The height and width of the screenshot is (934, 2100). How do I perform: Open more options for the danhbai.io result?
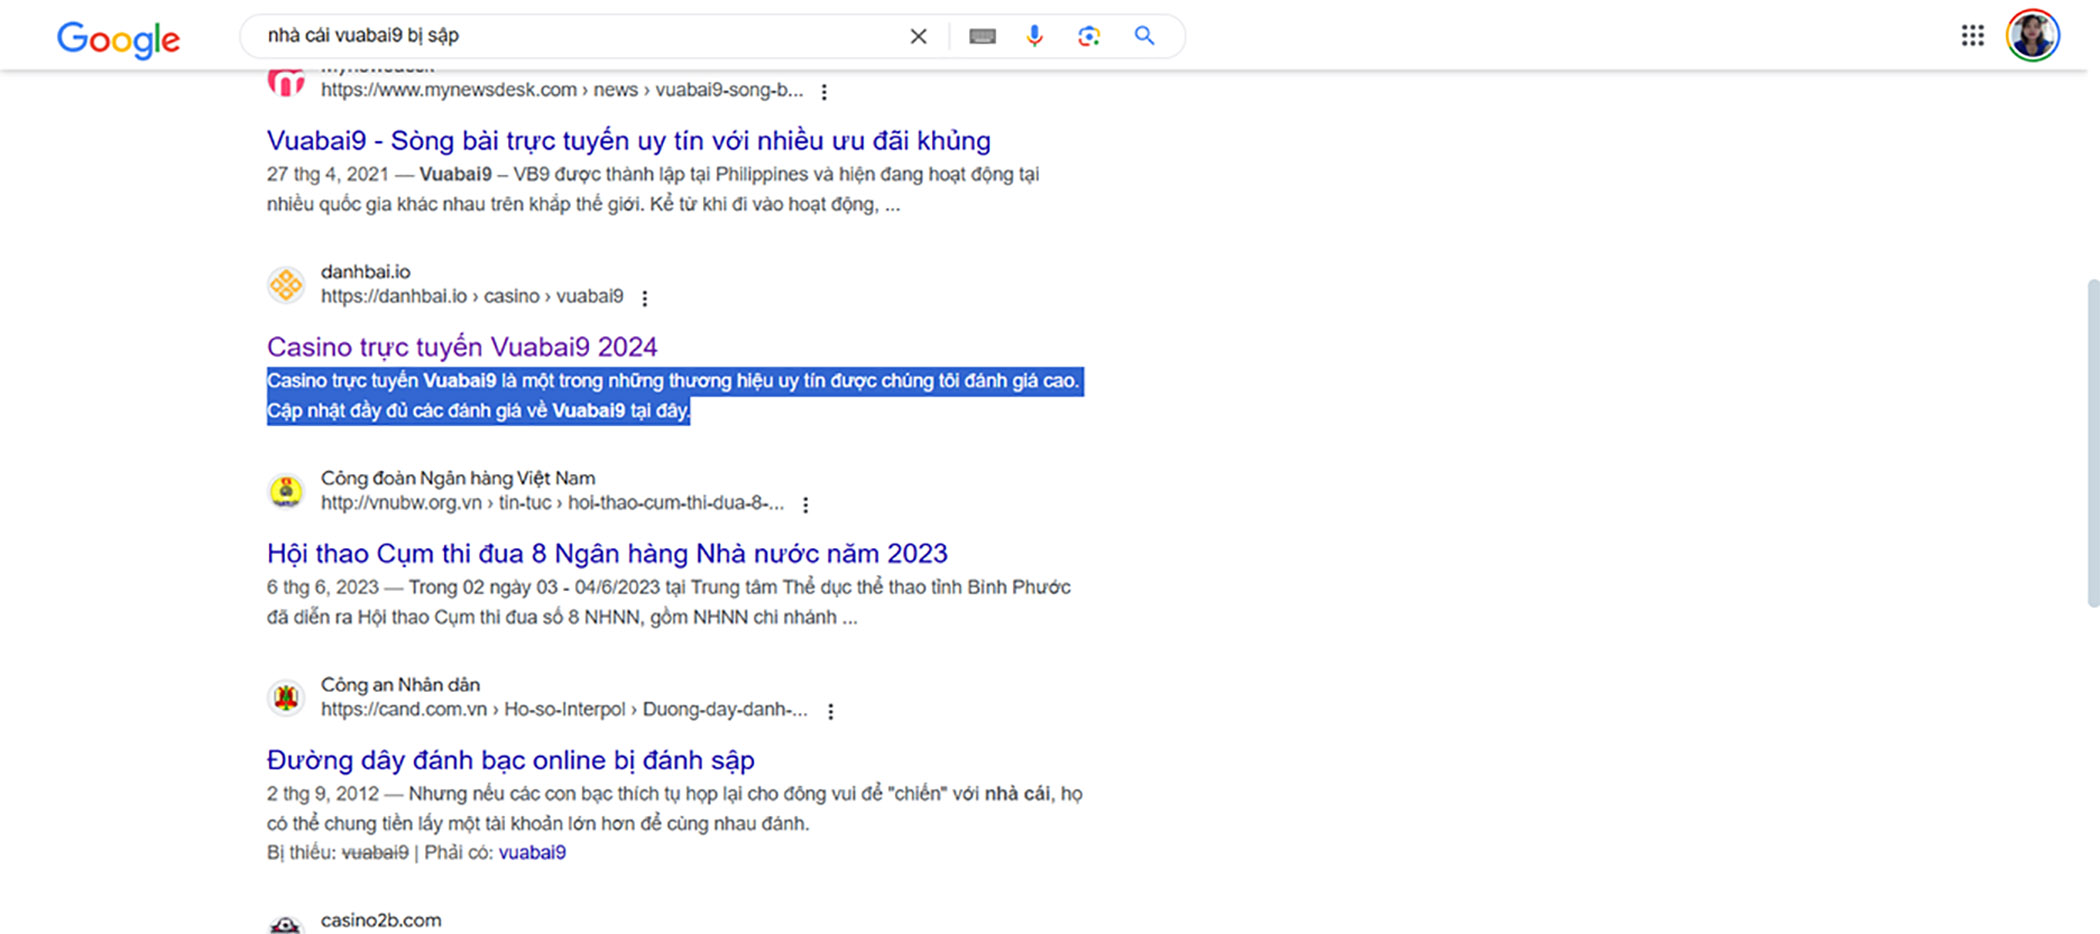point(645,298)
